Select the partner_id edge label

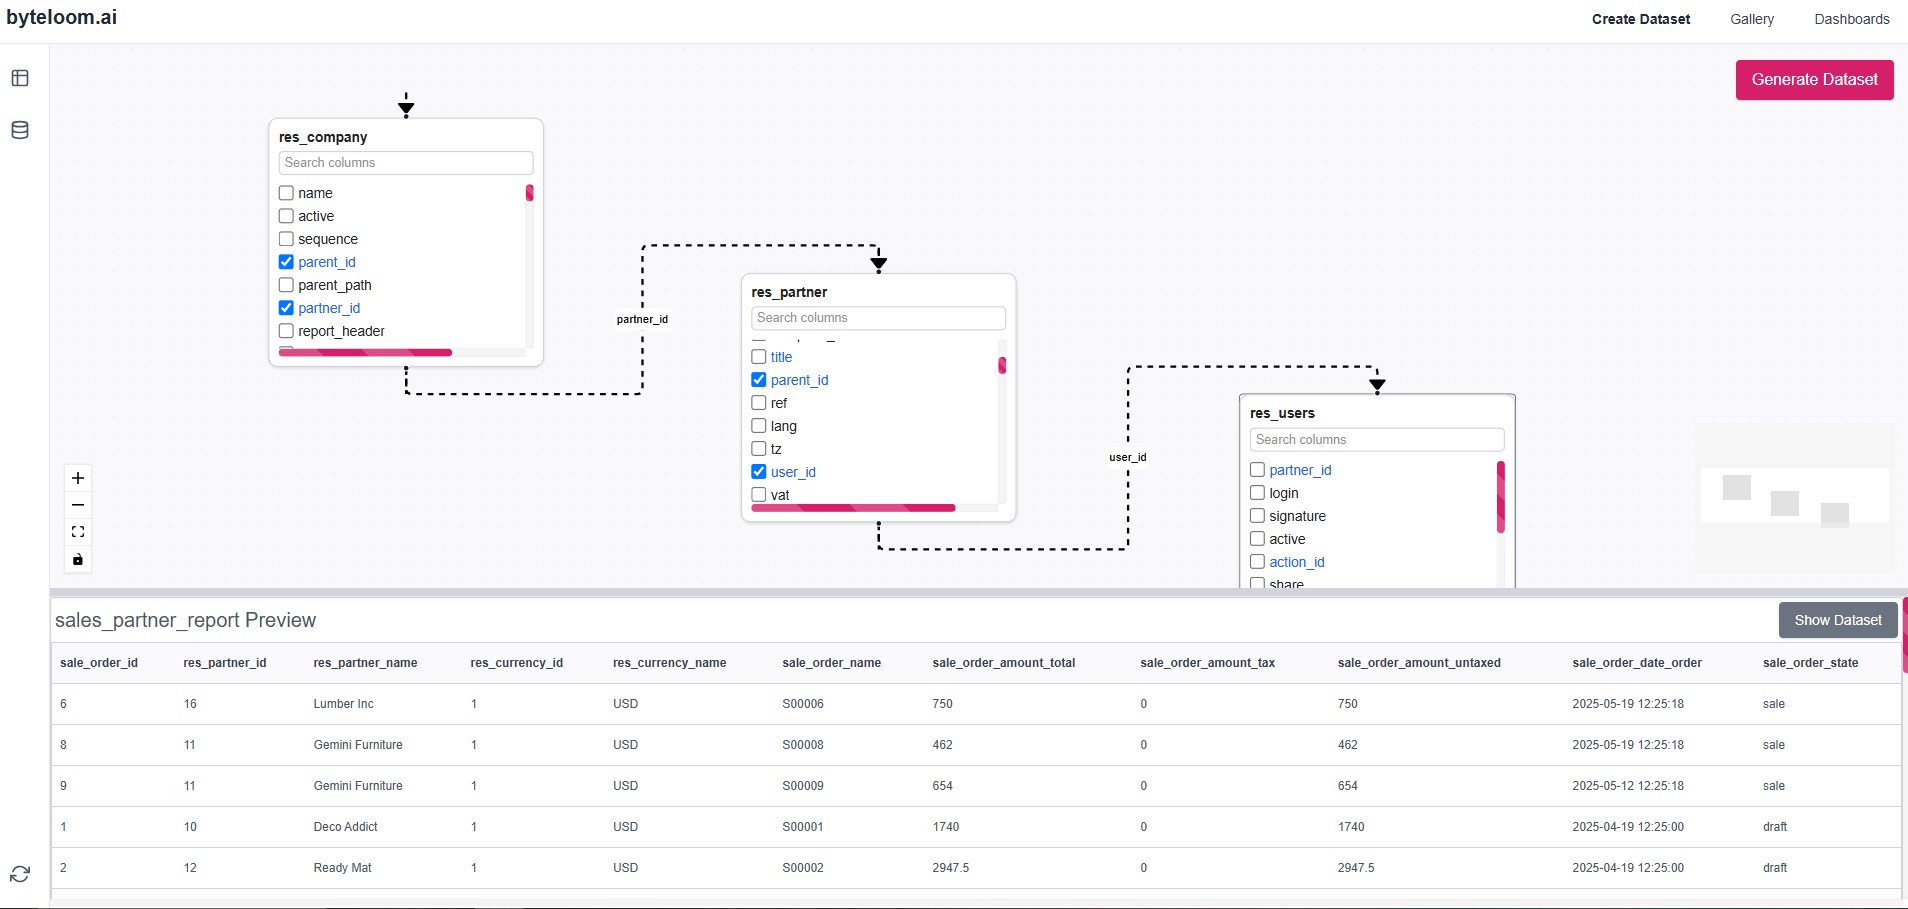pyautogui.click(x=642, y=319)
